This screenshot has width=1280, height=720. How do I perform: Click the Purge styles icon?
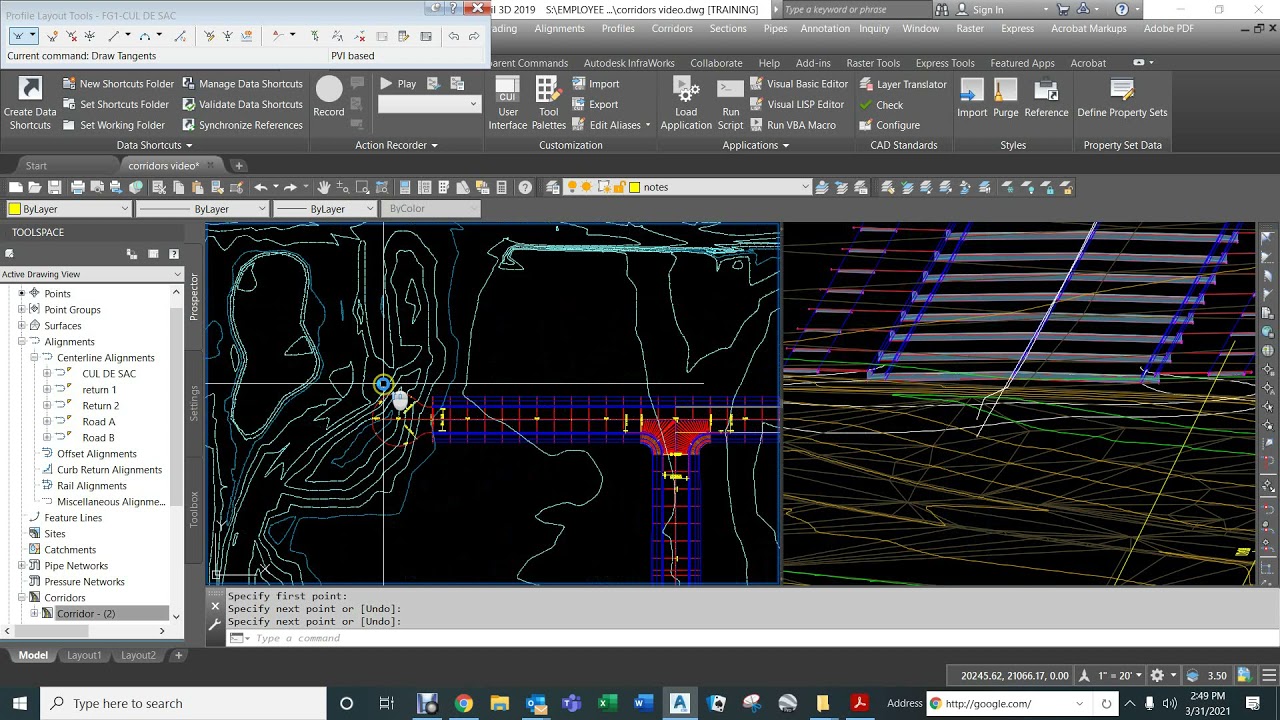(x=1006, y=97)
